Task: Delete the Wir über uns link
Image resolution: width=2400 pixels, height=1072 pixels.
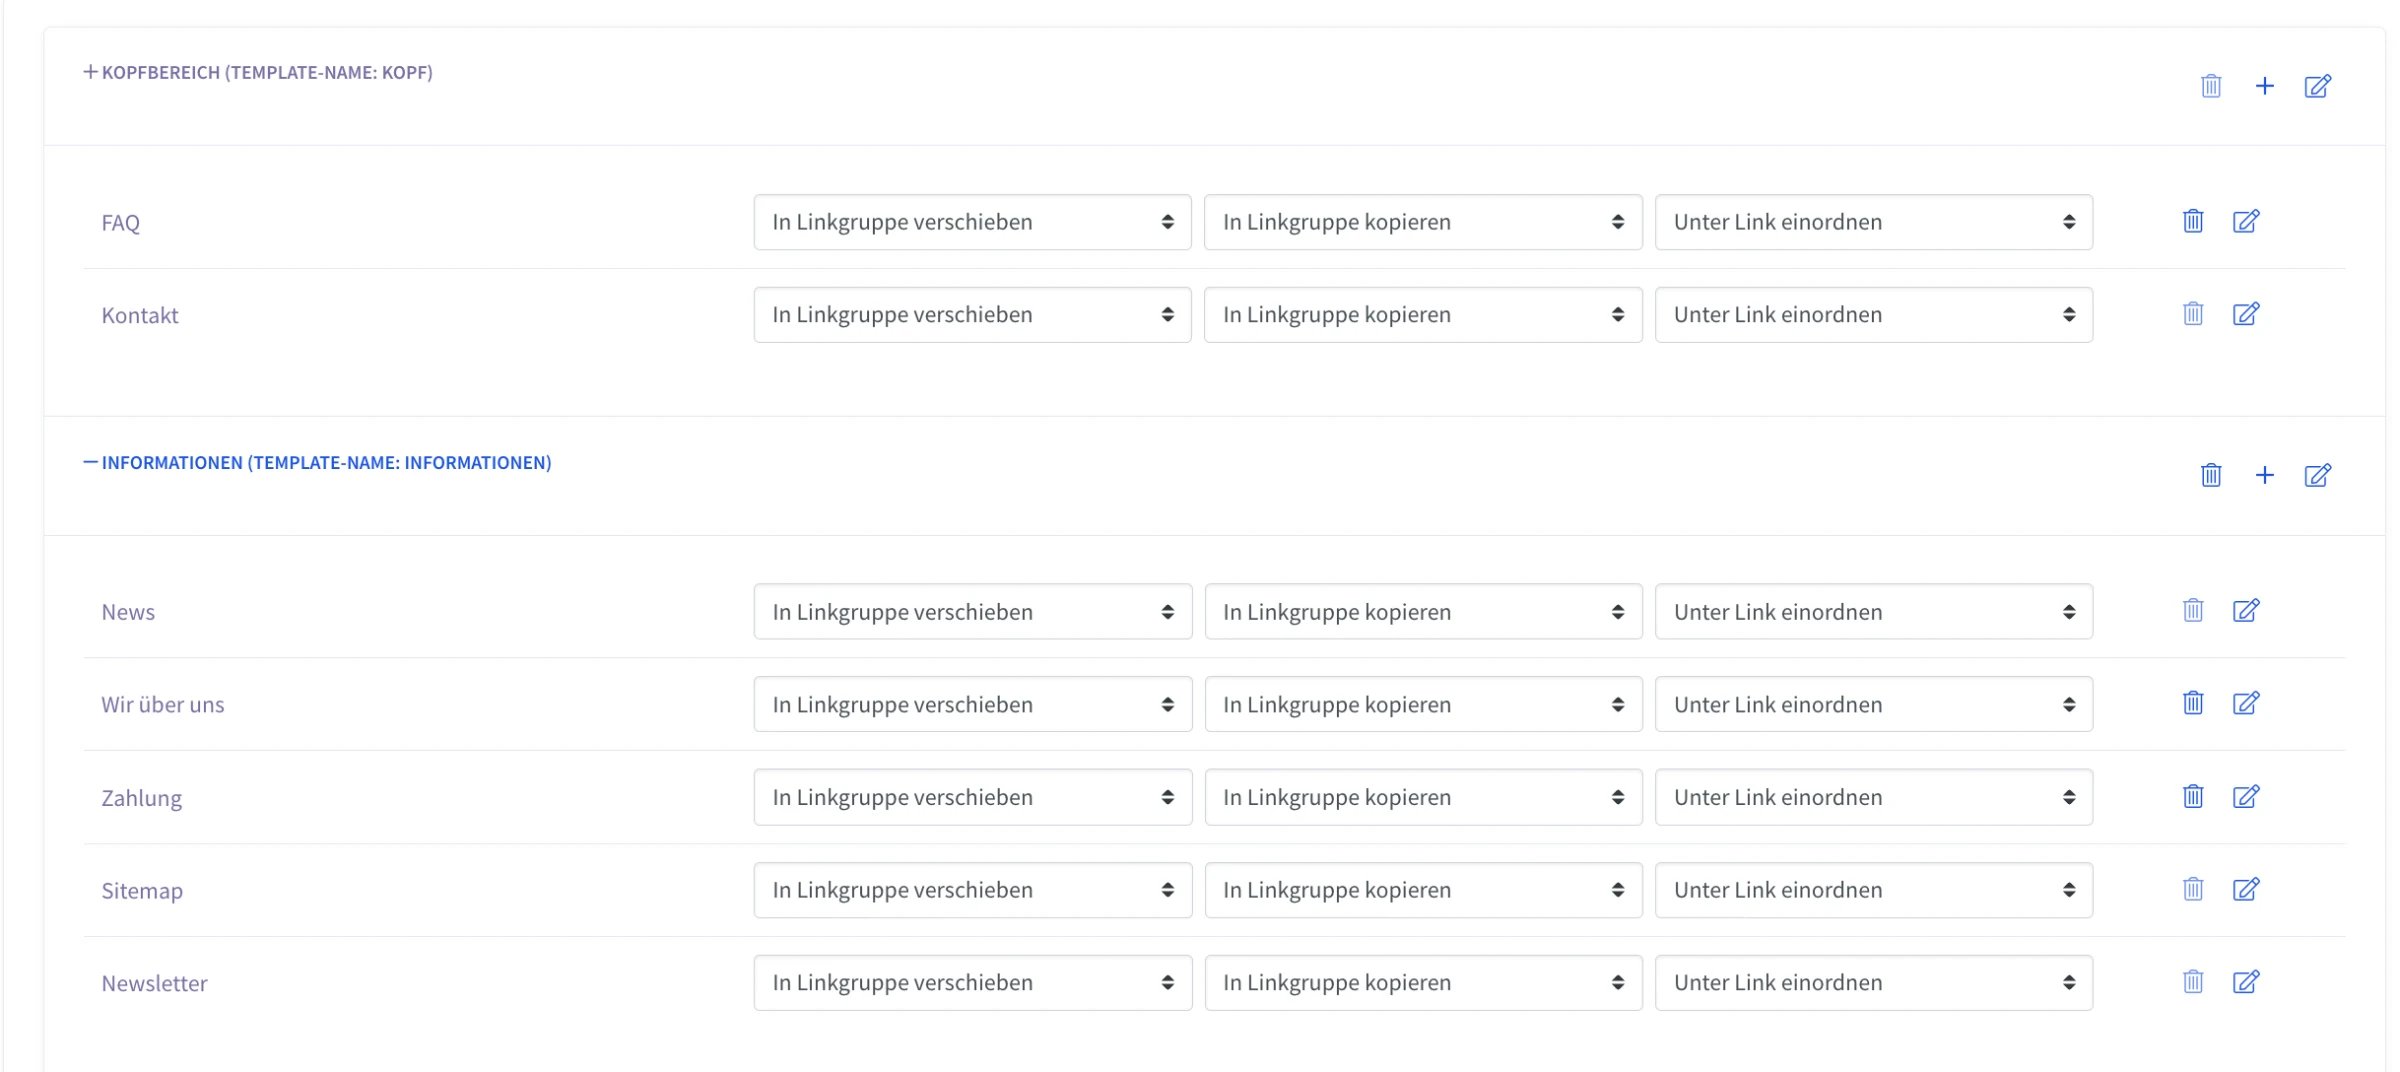Action: point(2193,703)
